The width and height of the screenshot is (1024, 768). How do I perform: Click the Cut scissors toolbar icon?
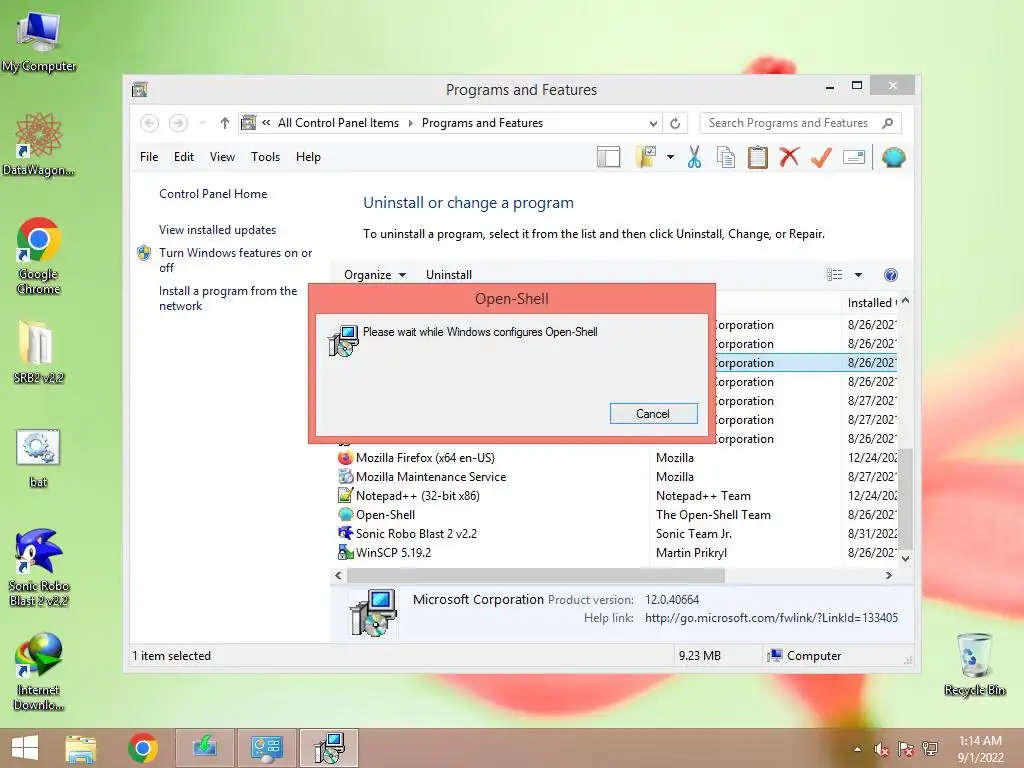tap(694, 157)
